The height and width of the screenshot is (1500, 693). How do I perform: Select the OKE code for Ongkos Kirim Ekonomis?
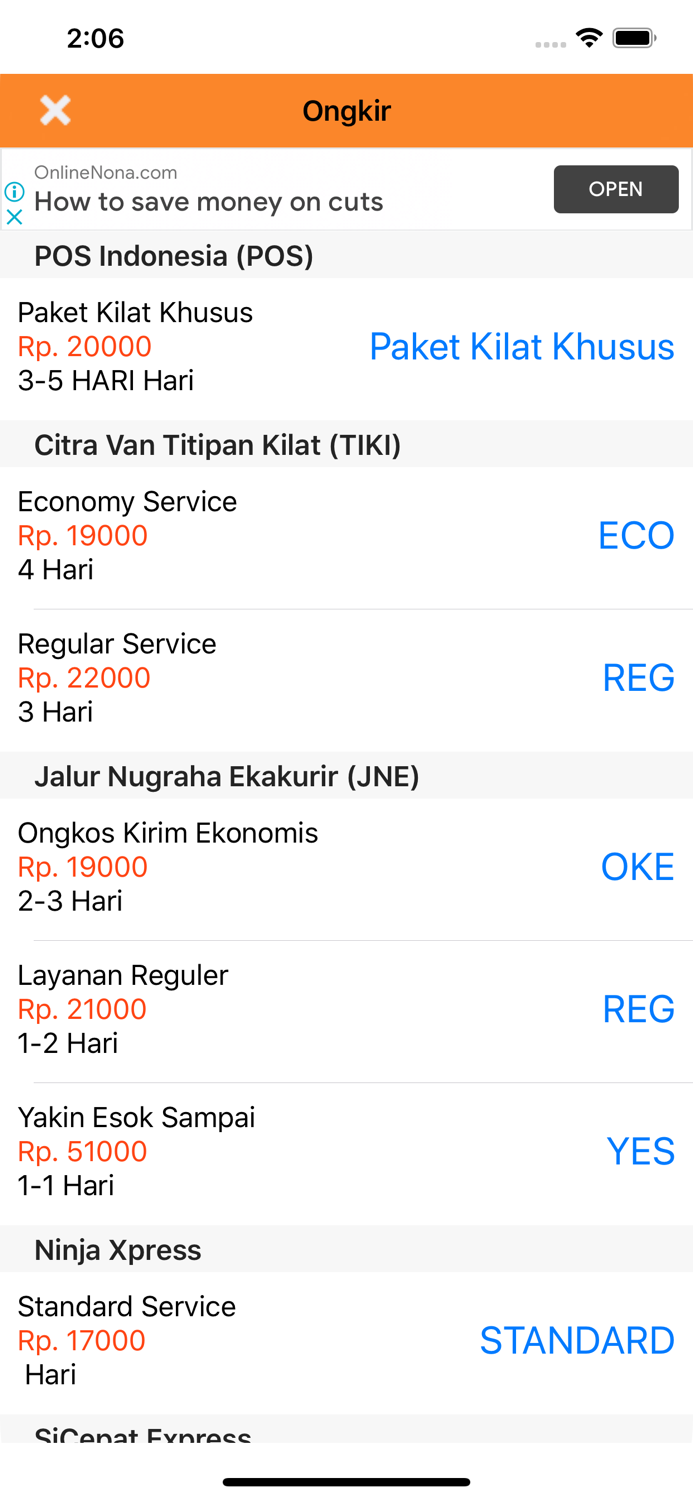[x=637, y=867]
